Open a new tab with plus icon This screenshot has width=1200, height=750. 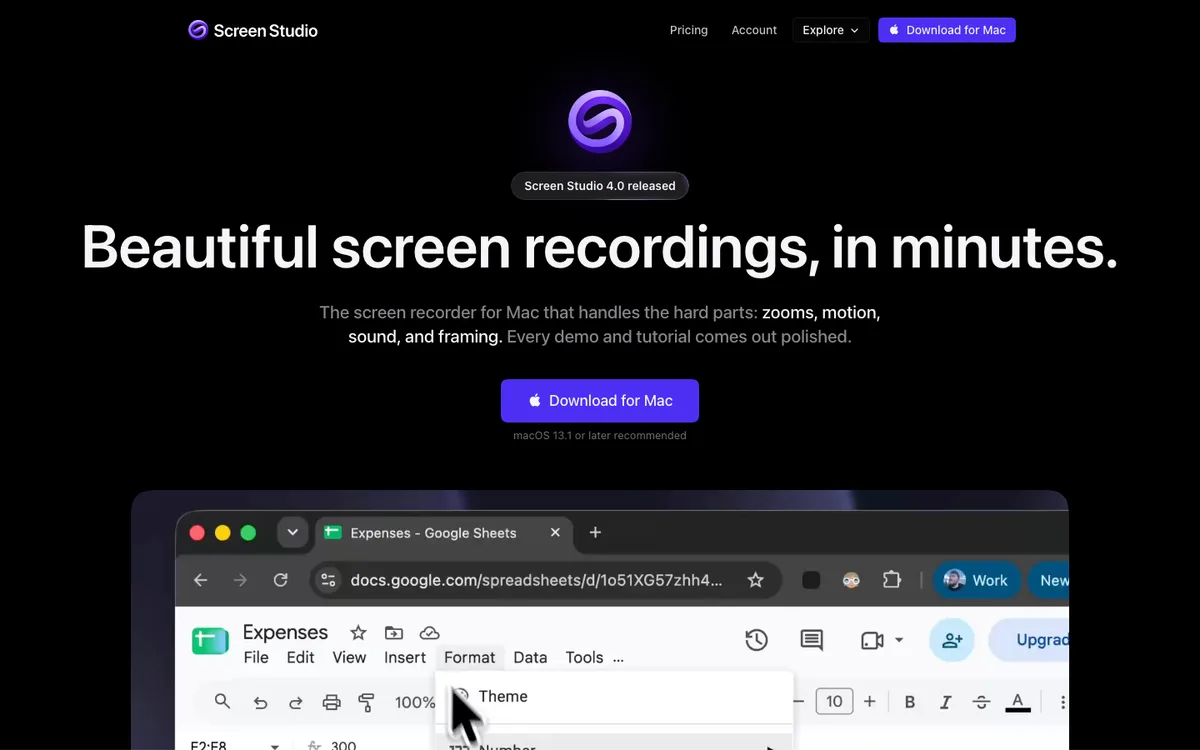[x=596, y=532]
